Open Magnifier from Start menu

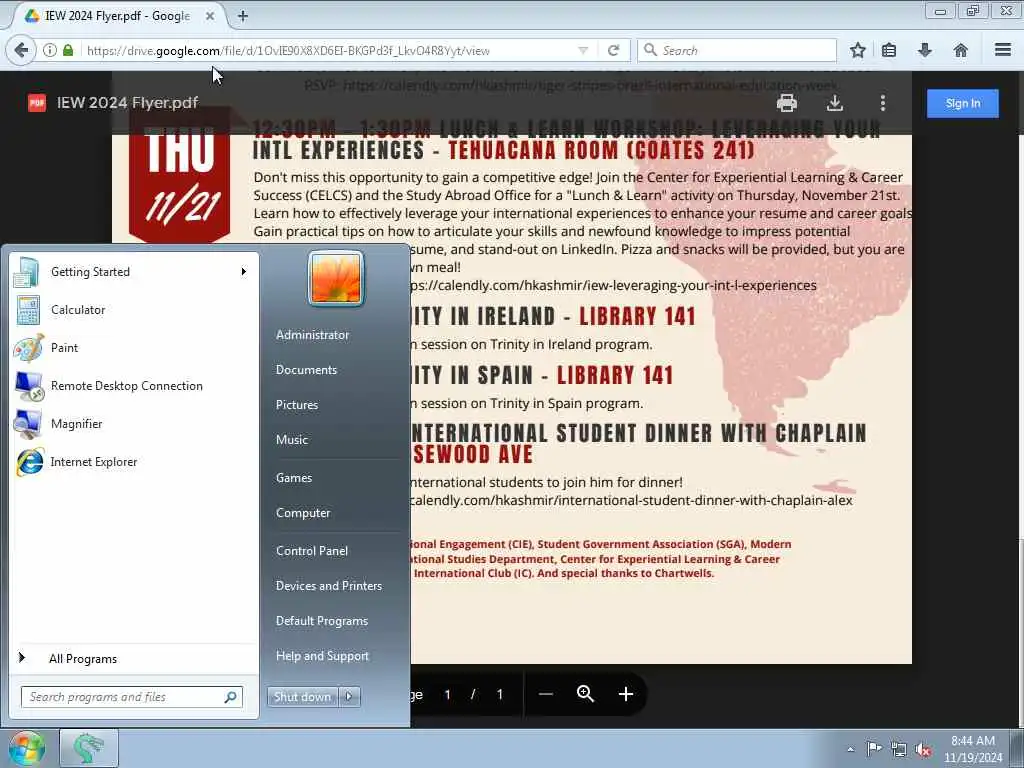[132, 424]
